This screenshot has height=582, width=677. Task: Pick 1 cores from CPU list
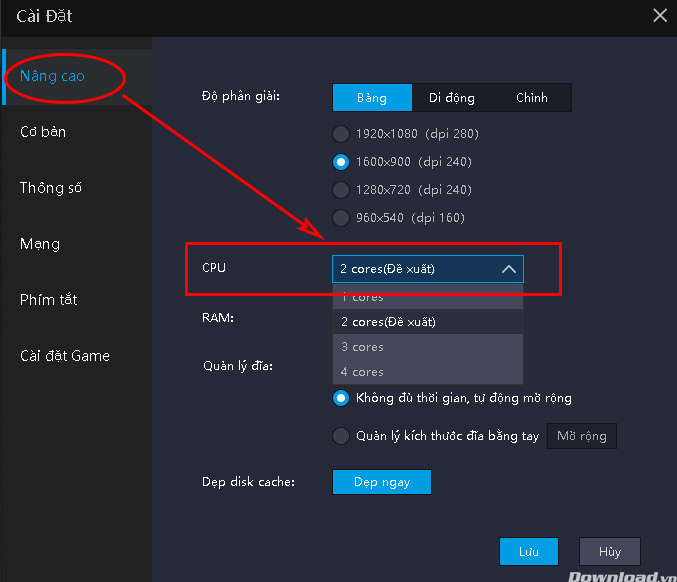428,297
